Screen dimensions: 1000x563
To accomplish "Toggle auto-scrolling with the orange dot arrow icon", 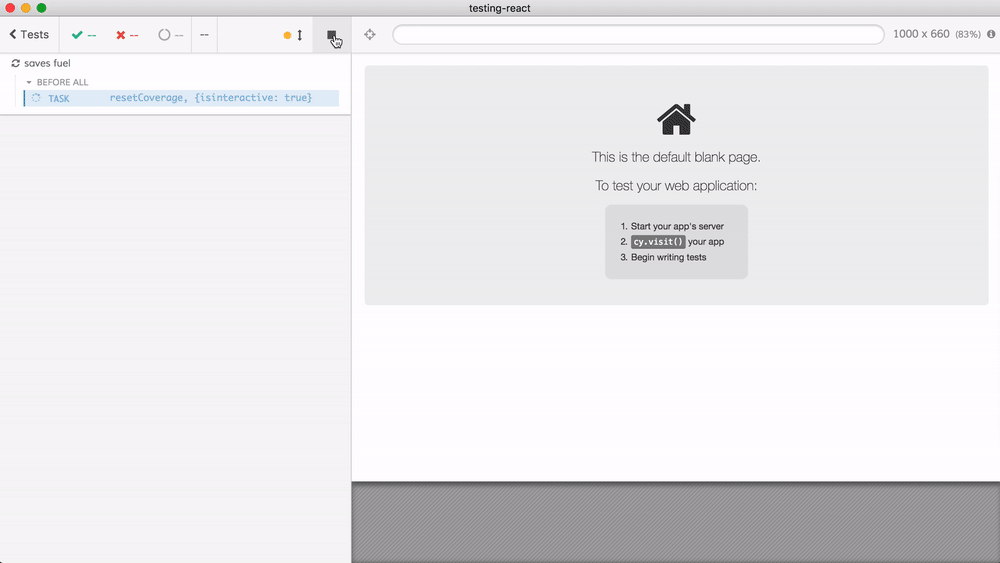I will point(293,35).
